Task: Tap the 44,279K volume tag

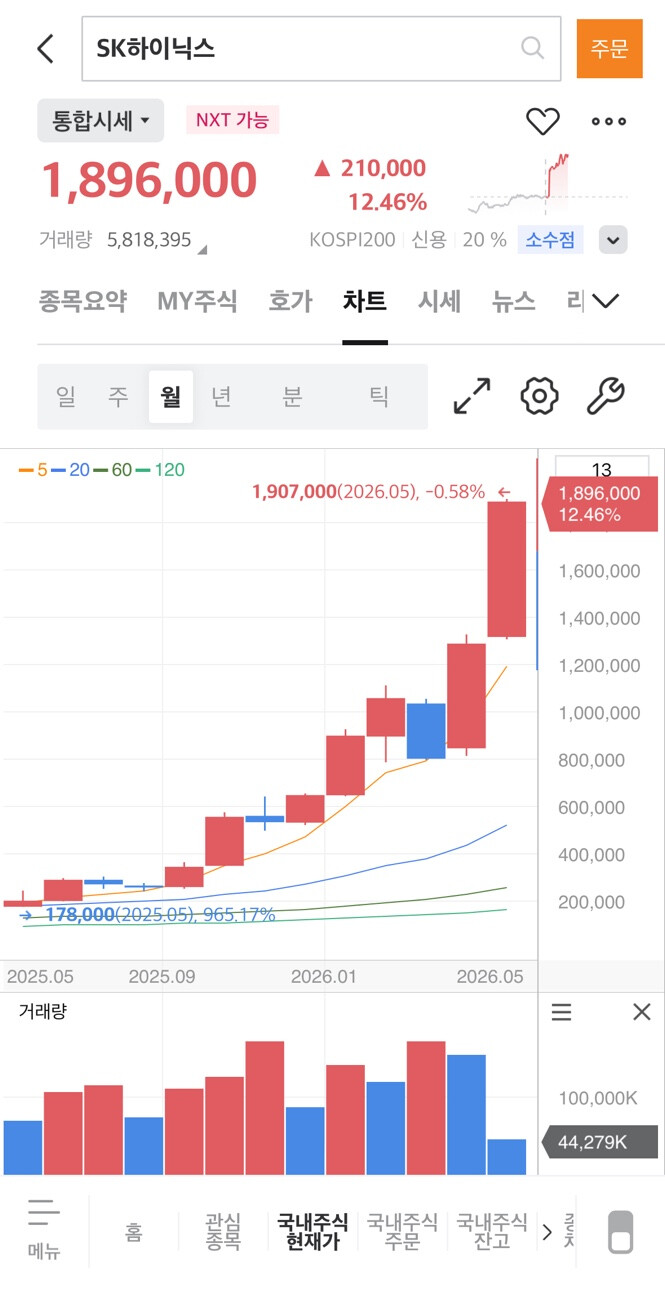Action: click(x=599, y=1142)
